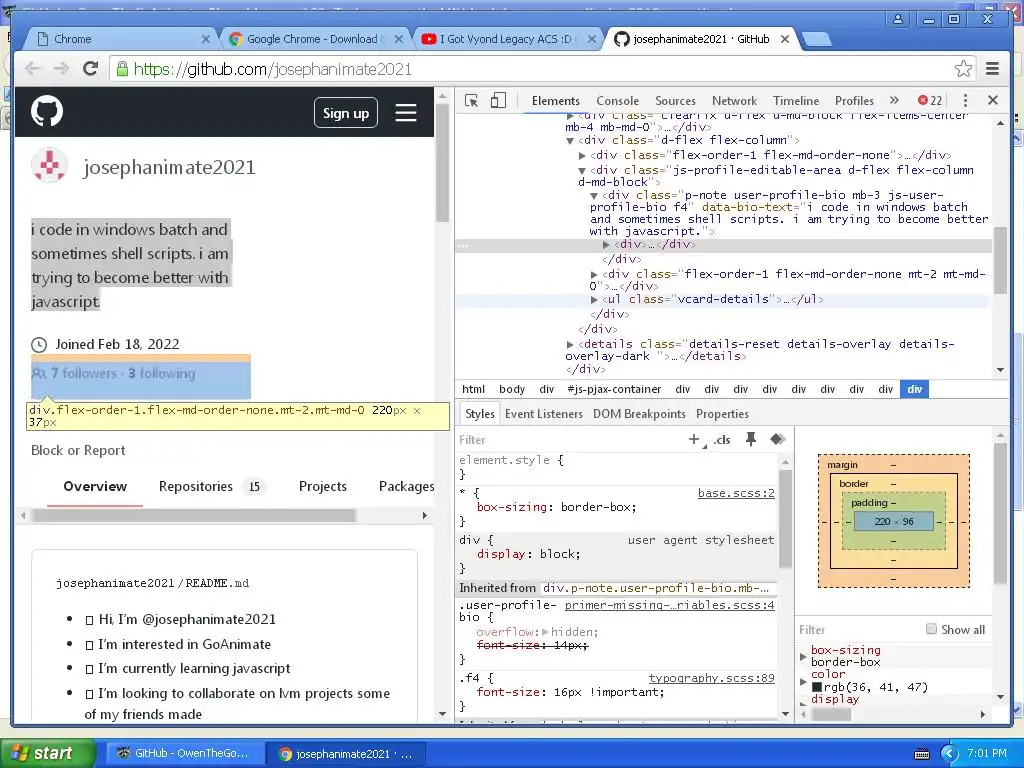
Task: Go back with the browser back arrow
Action: click(x=33, y=69)
